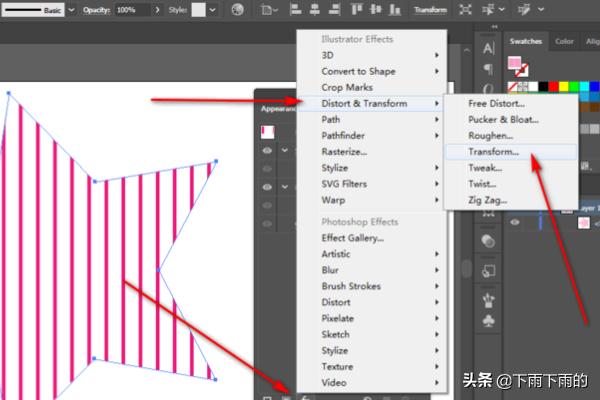
Task: Hide Layer 1 using its eye icon
Action: pyautogui.click(x=515, y=224)
